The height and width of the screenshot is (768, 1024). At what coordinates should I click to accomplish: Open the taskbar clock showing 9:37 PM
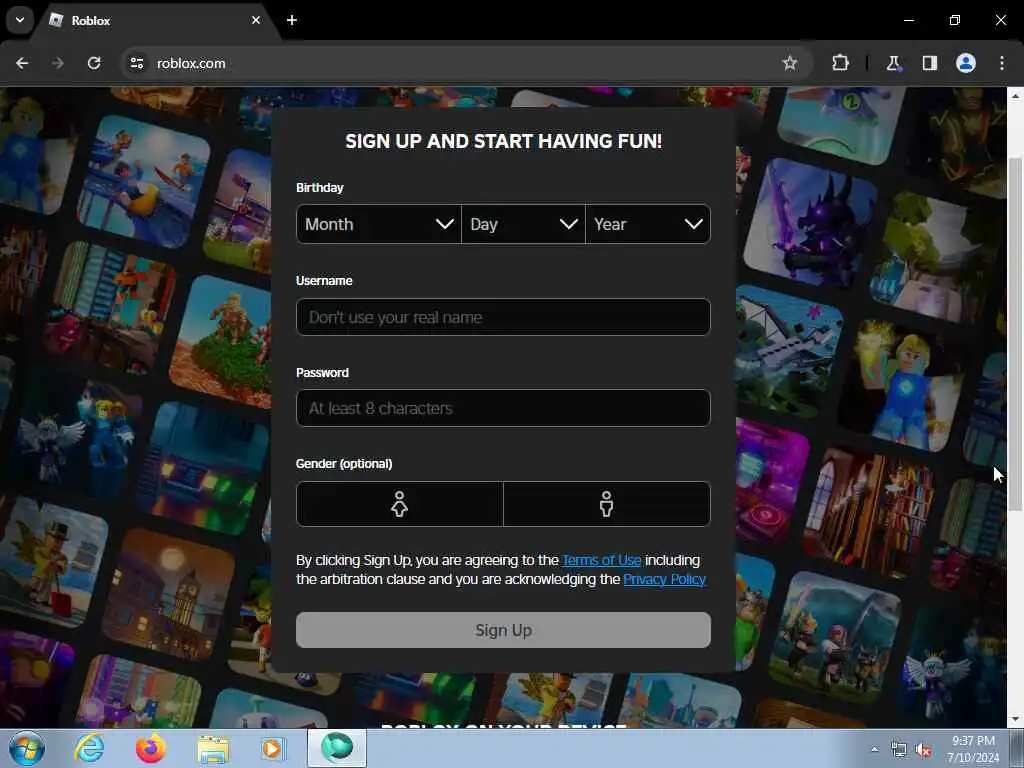[973, 749]
